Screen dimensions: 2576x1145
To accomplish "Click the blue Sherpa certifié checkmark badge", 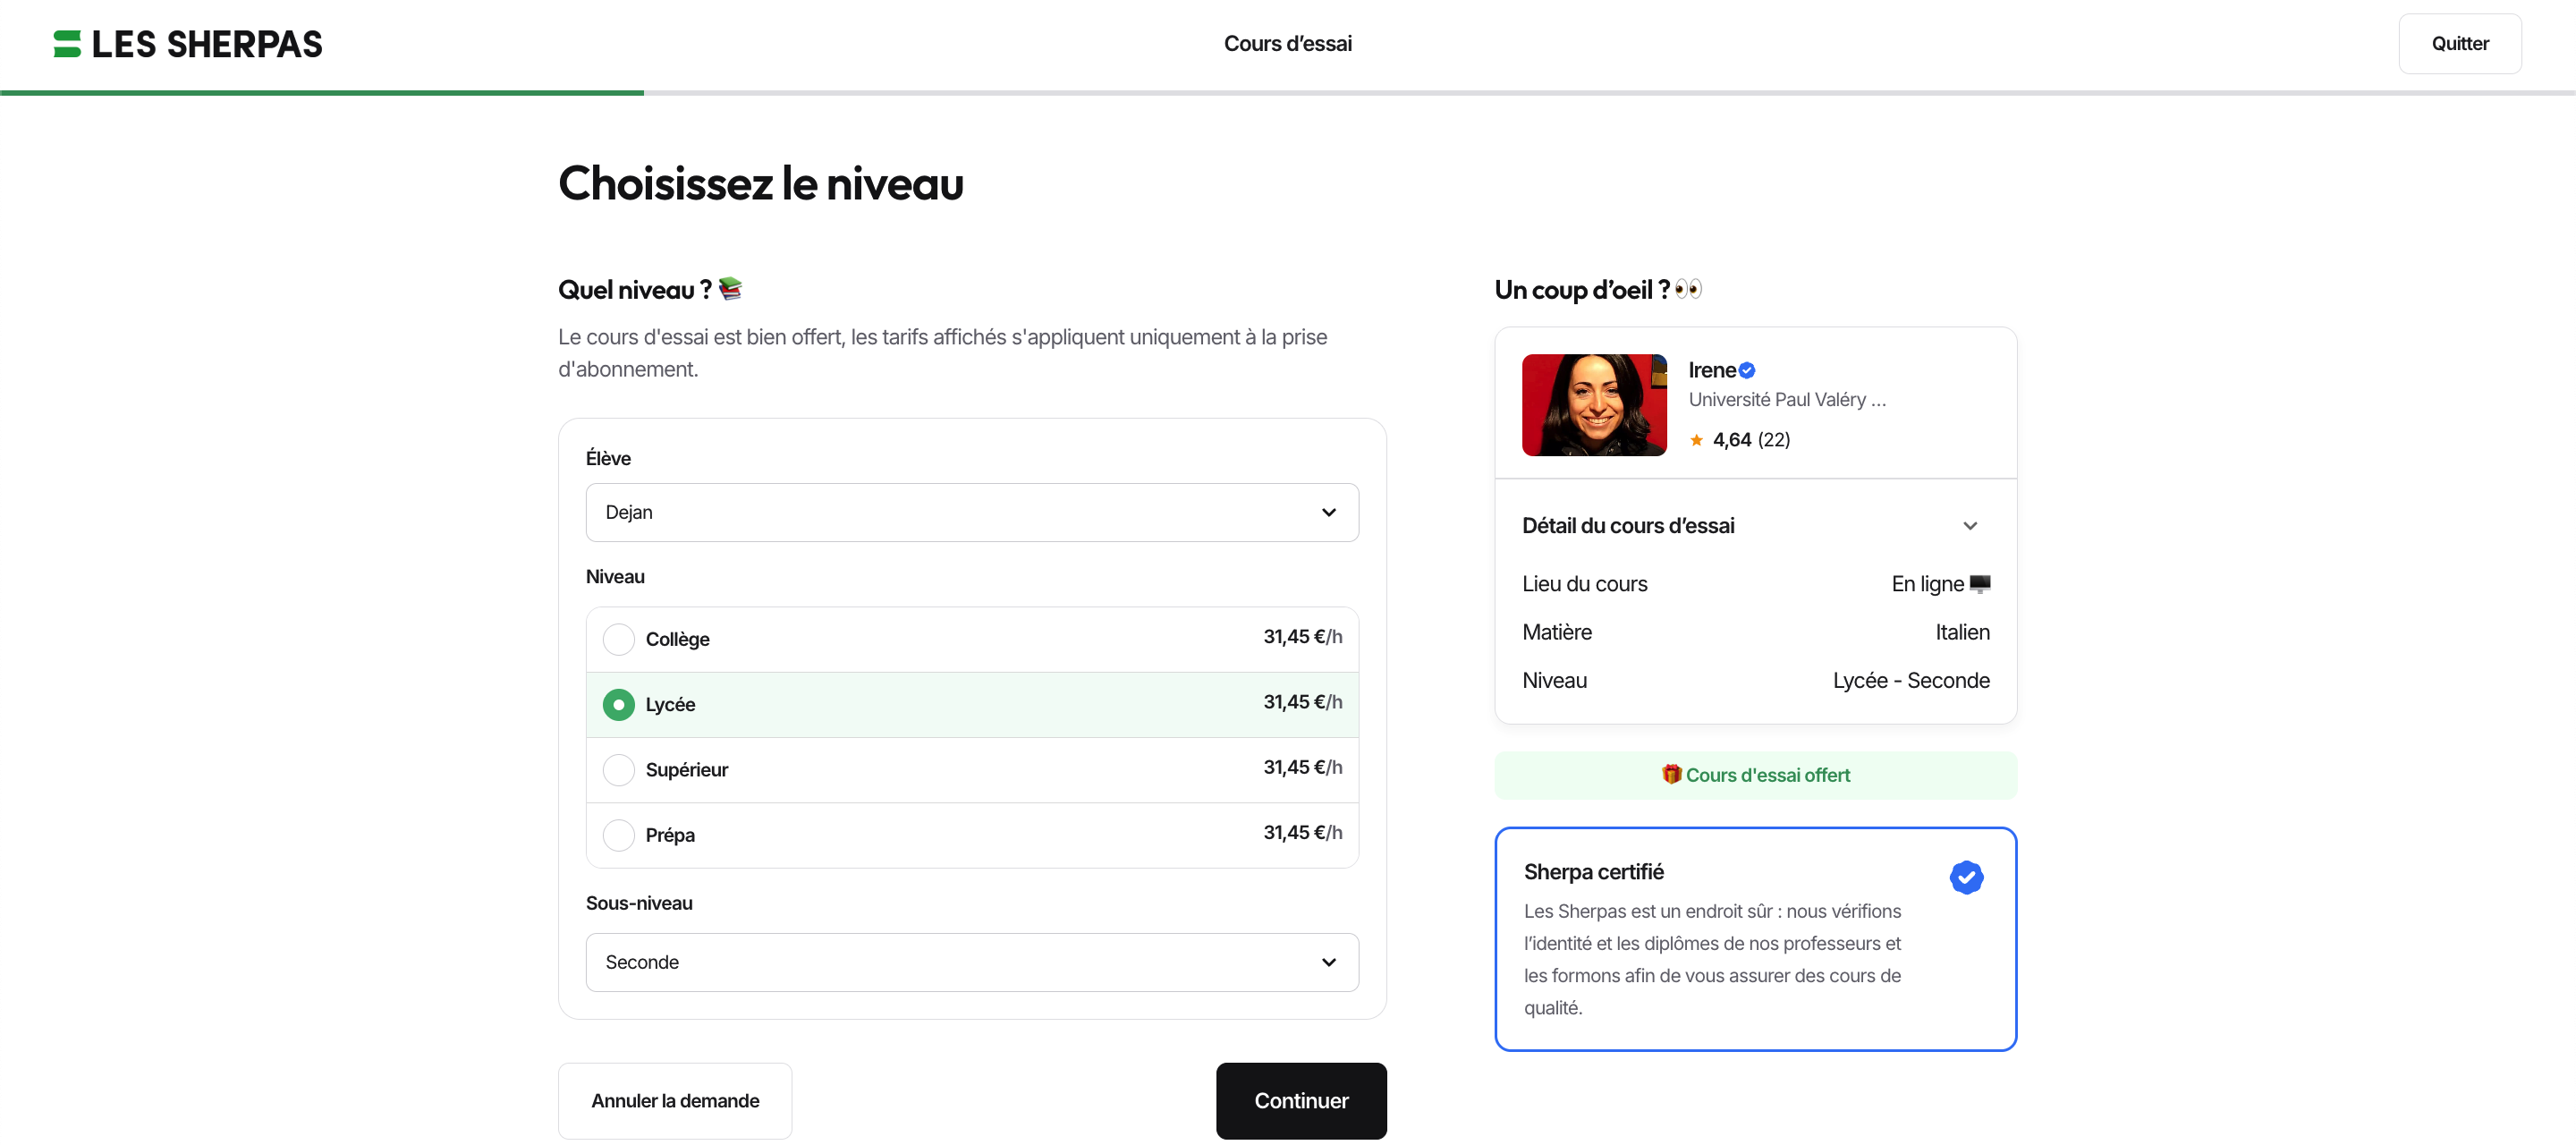I will point(1966,877).
